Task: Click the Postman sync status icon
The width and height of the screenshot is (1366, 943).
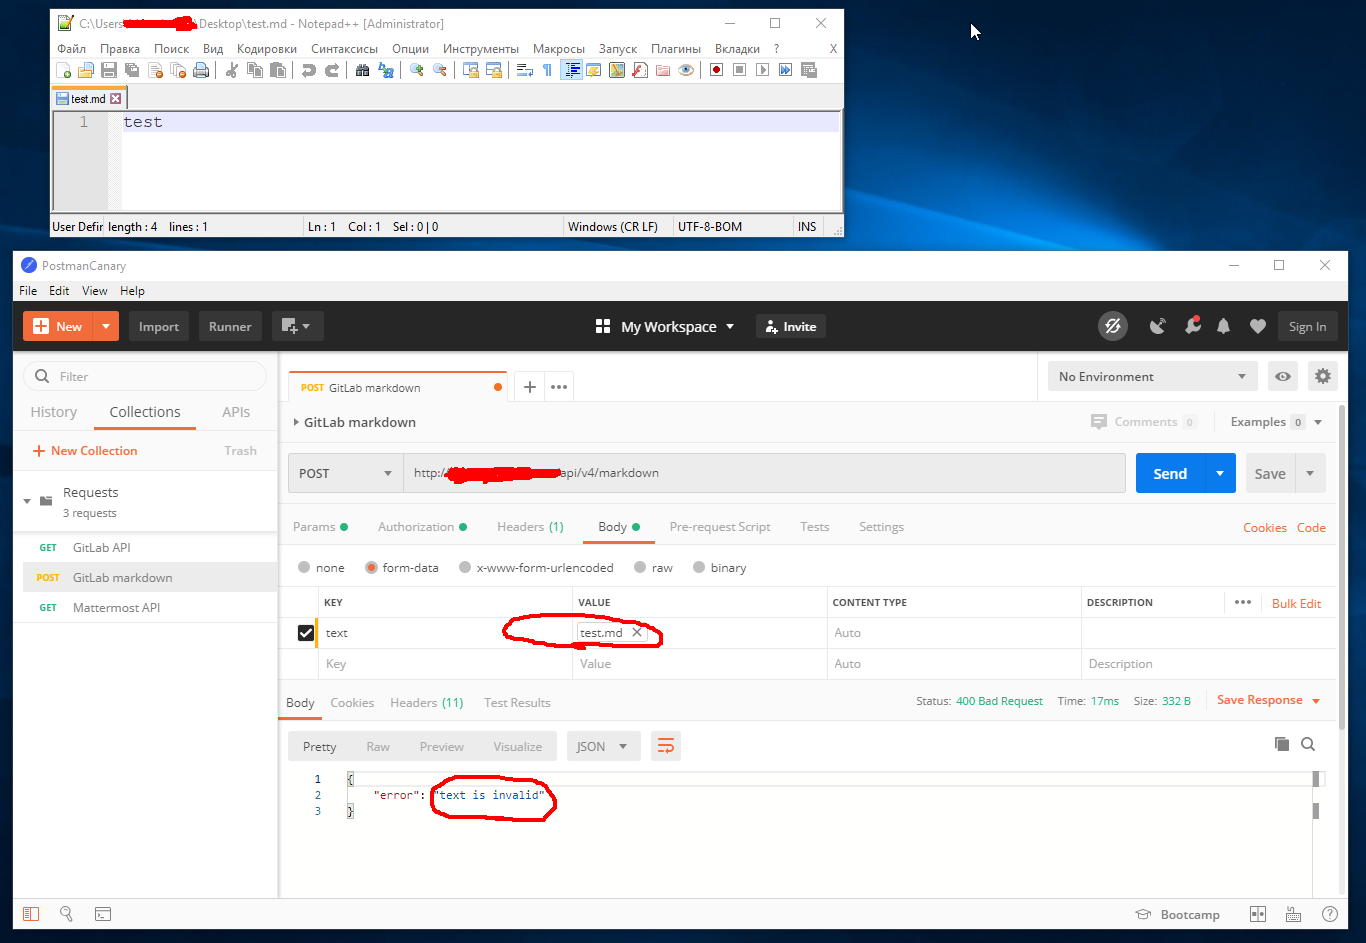Action: [x=1112, y=326]
